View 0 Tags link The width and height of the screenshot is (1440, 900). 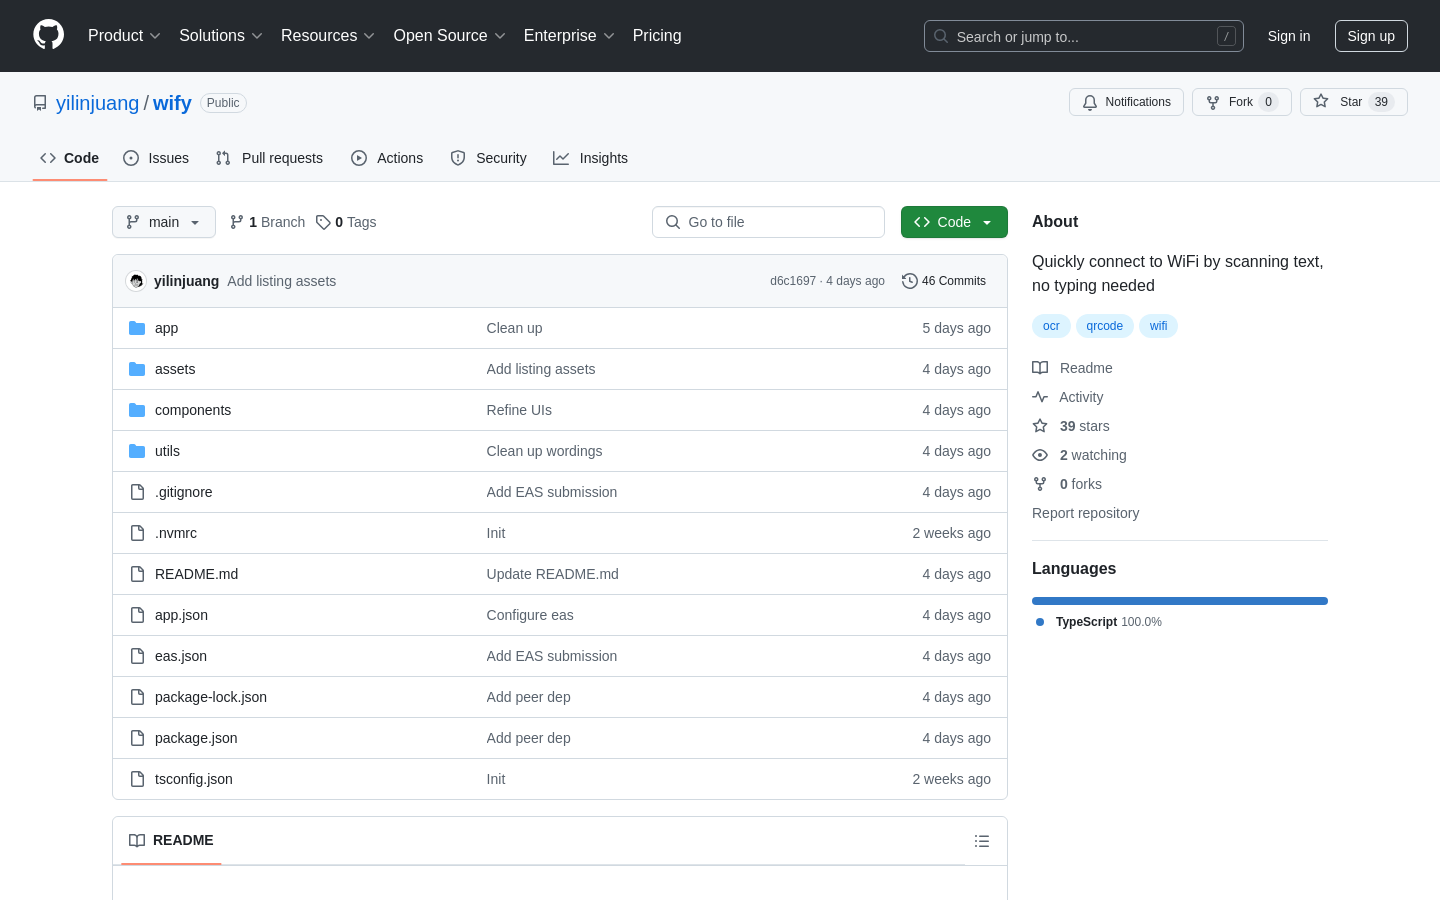click(346, 222)
